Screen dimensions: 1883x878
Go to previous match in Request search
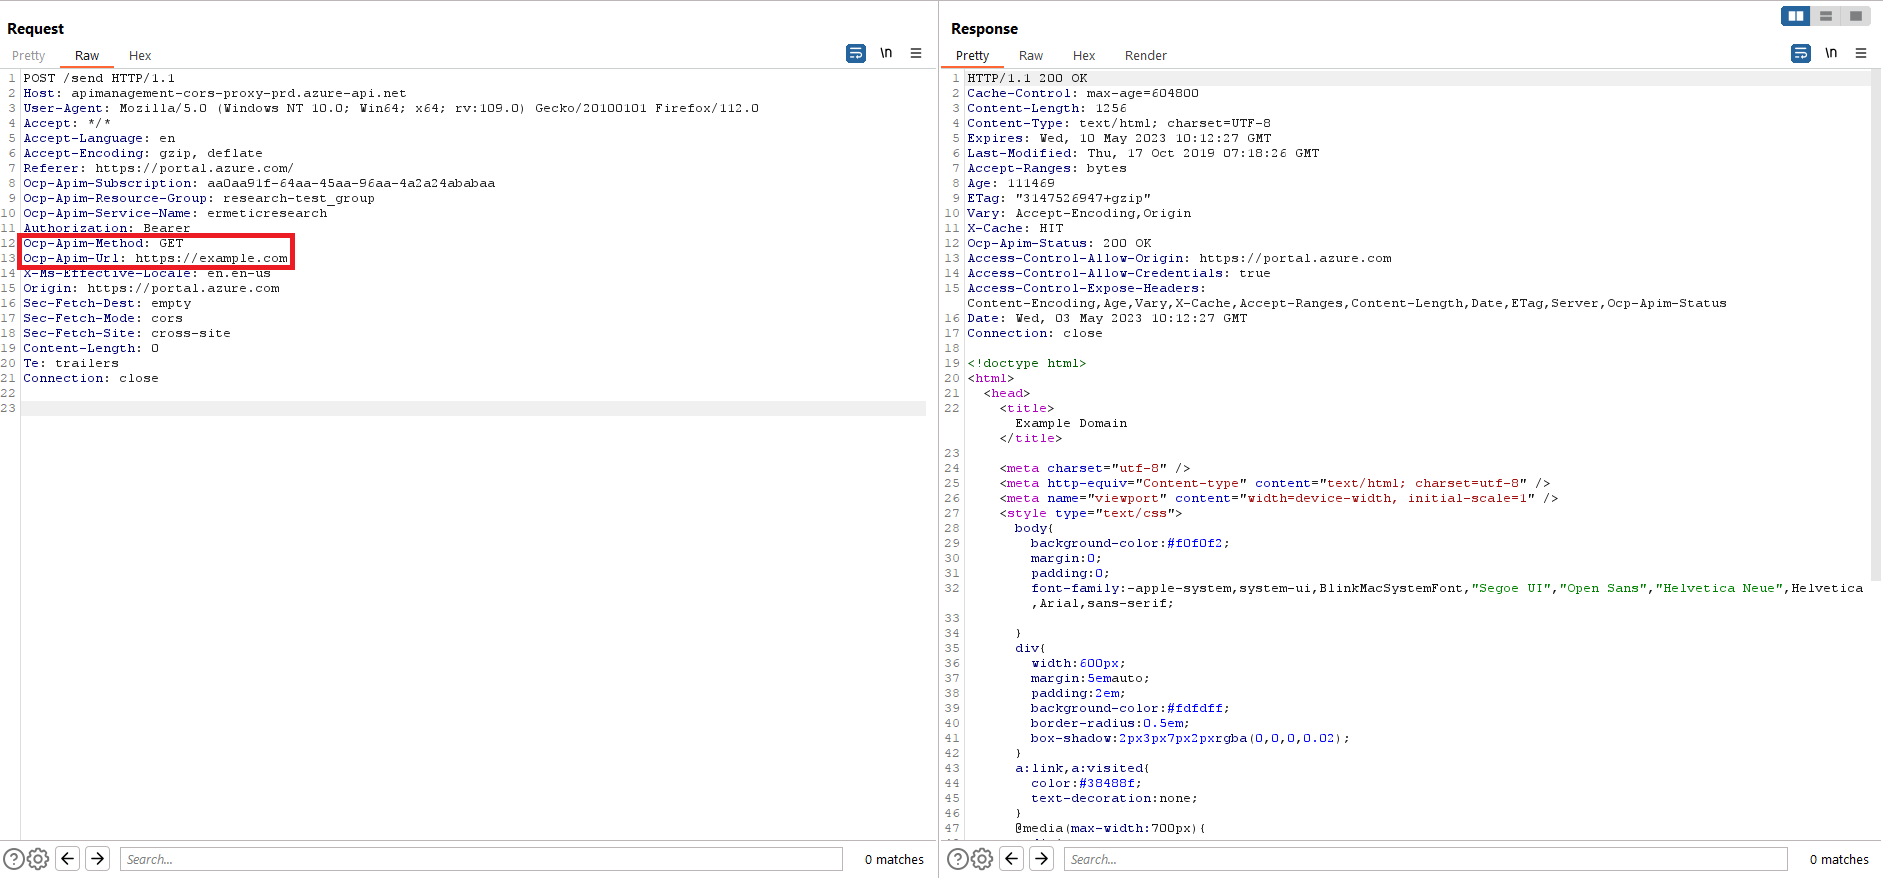click(68, 858)
